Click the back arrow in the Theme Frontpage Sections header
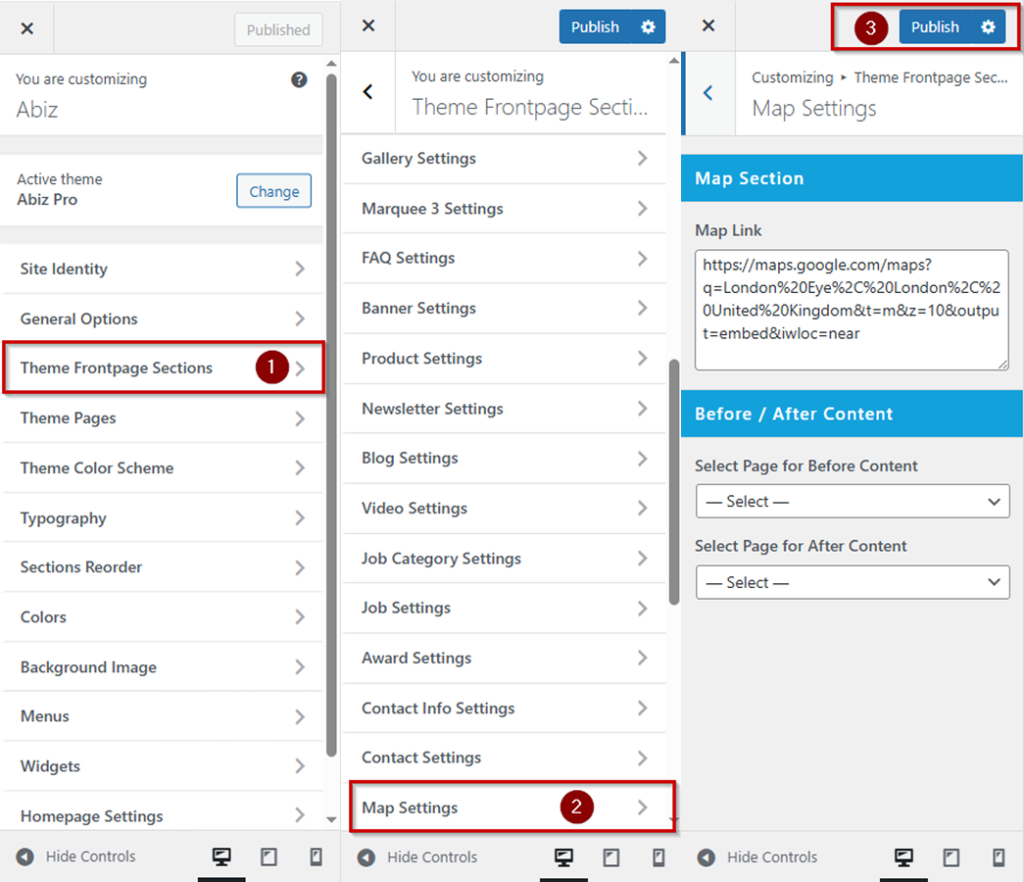The height and width of the screenshot is (882, 1024). 368,92
